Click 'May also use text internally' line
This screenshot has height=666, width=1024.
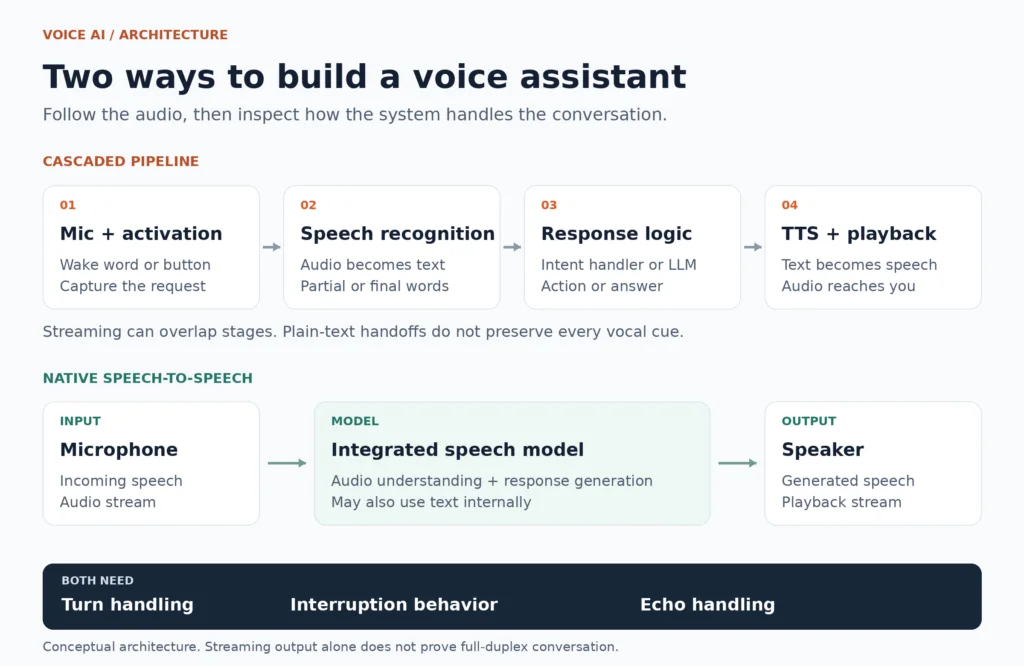click(x=431, y=502)
